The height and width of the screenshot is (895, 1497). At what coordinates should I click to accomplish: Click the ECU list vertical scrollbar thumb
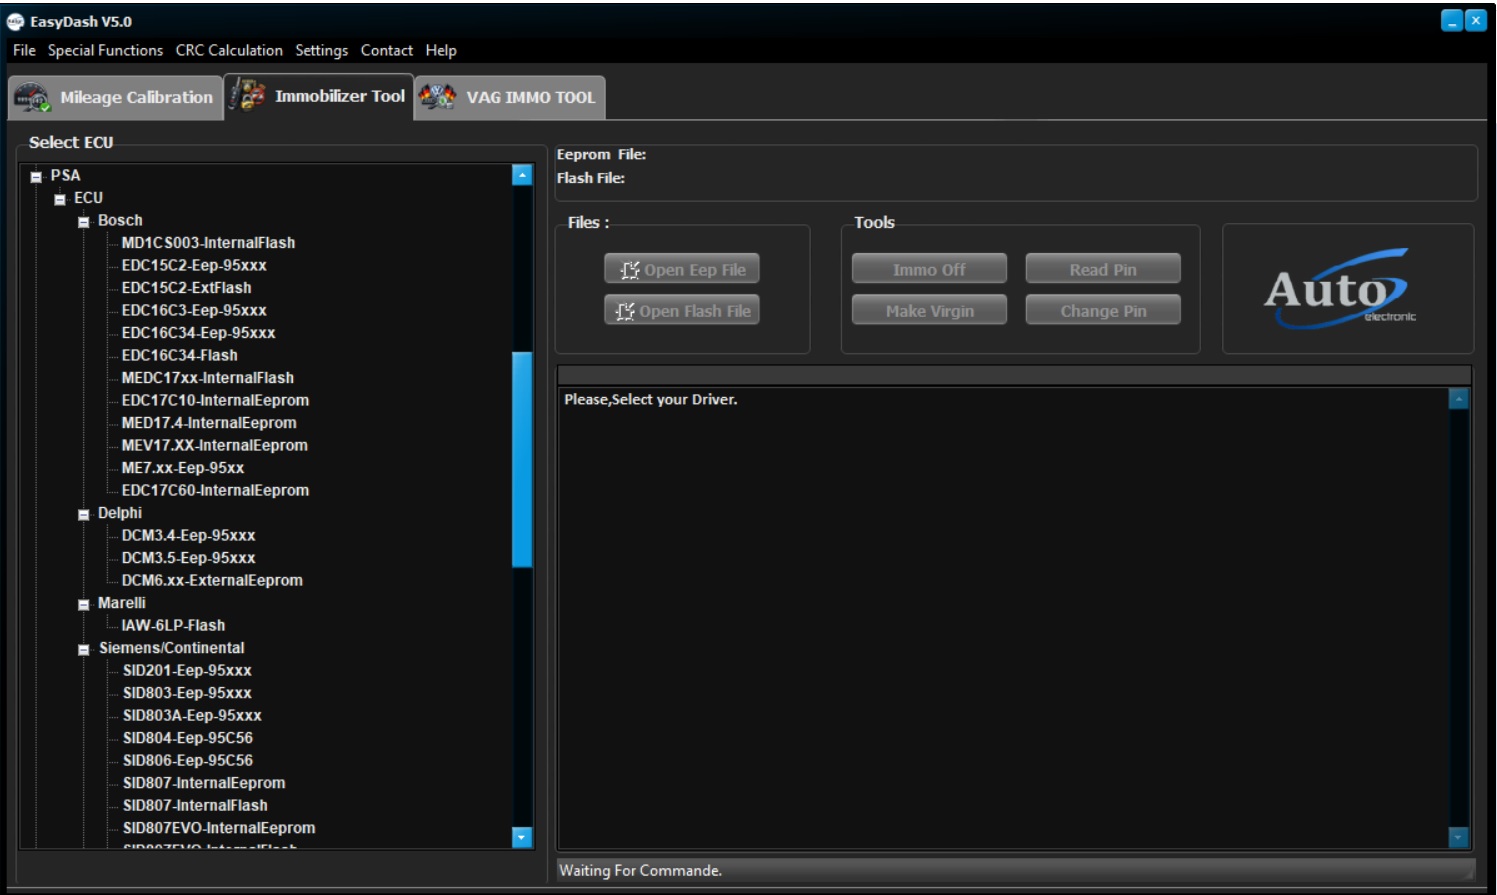[522, 460]
